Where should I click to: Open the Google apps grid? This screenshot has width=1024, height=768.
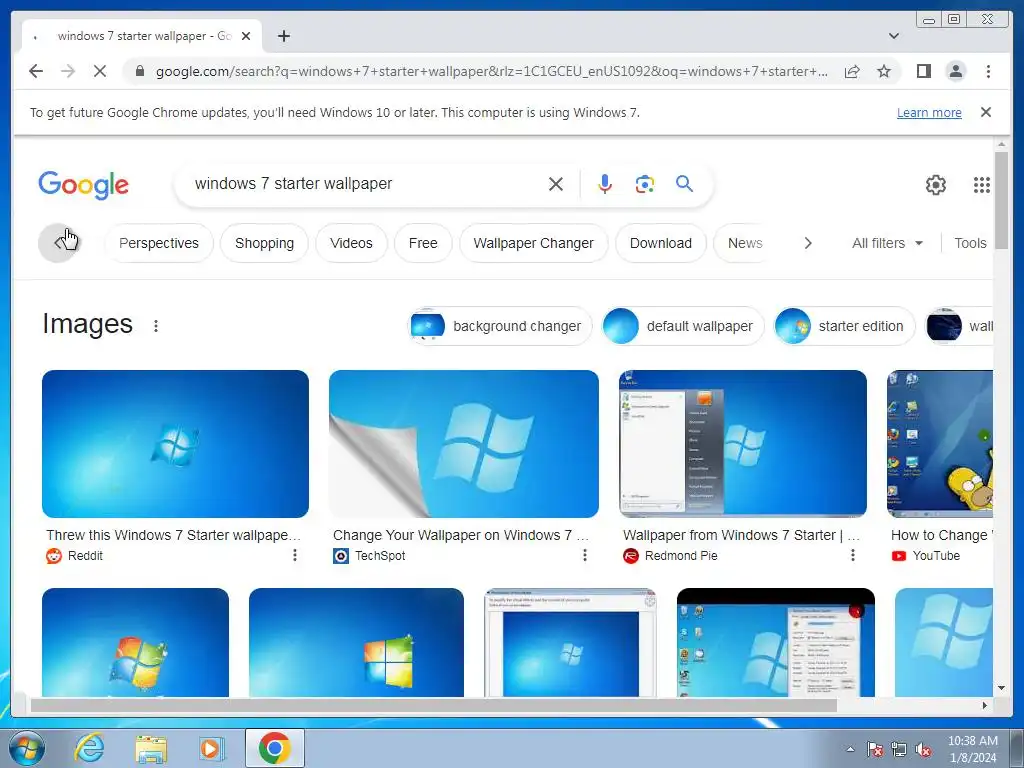[982, 185]
